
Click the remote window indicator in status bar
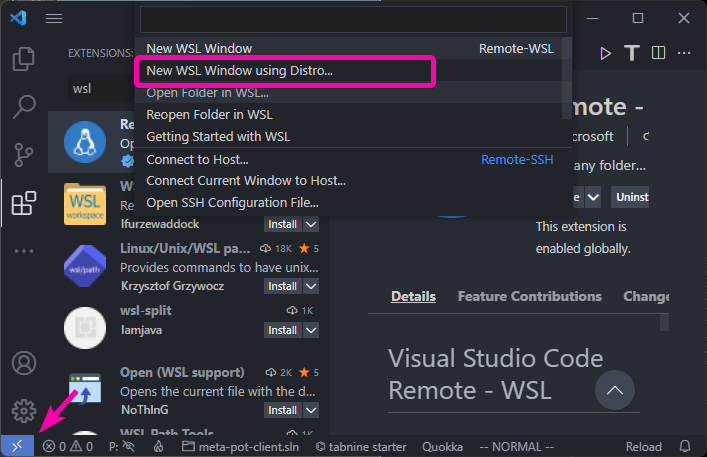coord(17,446)
